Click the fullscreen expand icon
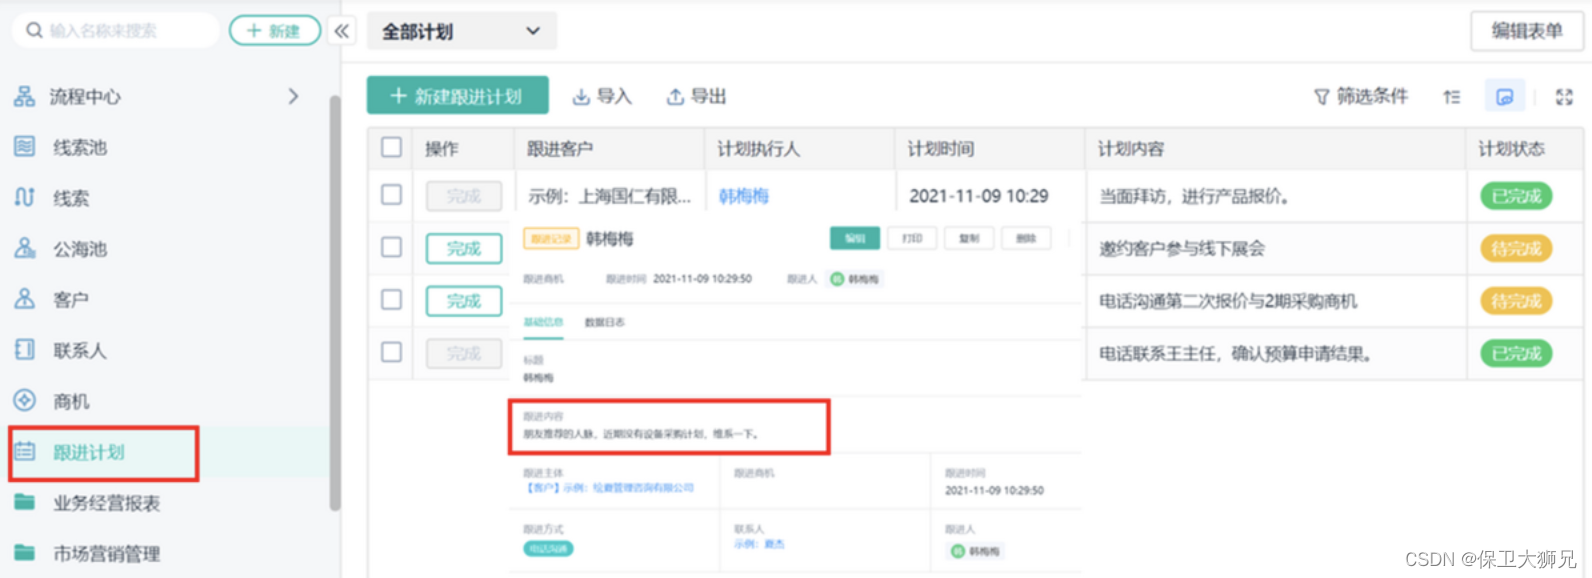 (1564, 96)
